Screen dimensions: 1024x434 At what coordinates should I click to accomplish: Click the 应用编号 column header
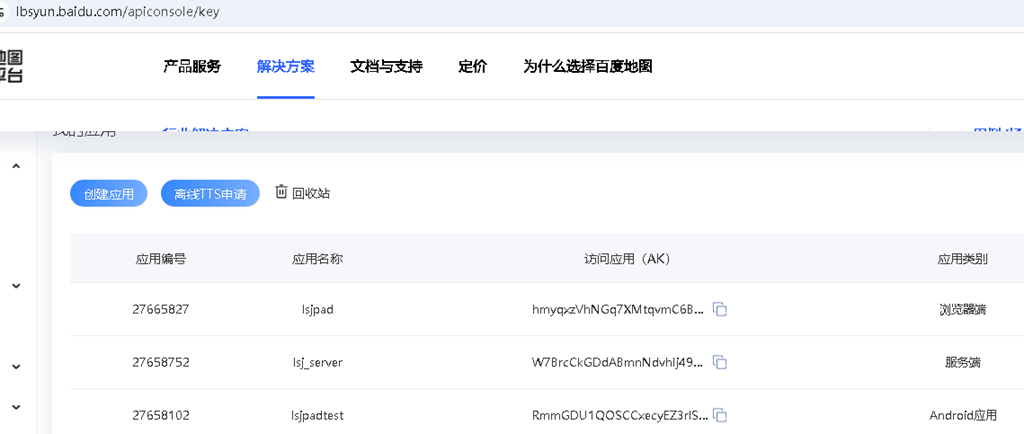click(161, 259)
